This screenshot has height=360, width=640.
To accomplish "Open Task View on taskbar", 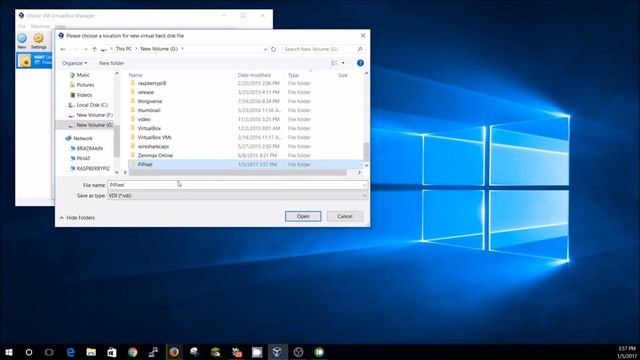I will [49, 352].
